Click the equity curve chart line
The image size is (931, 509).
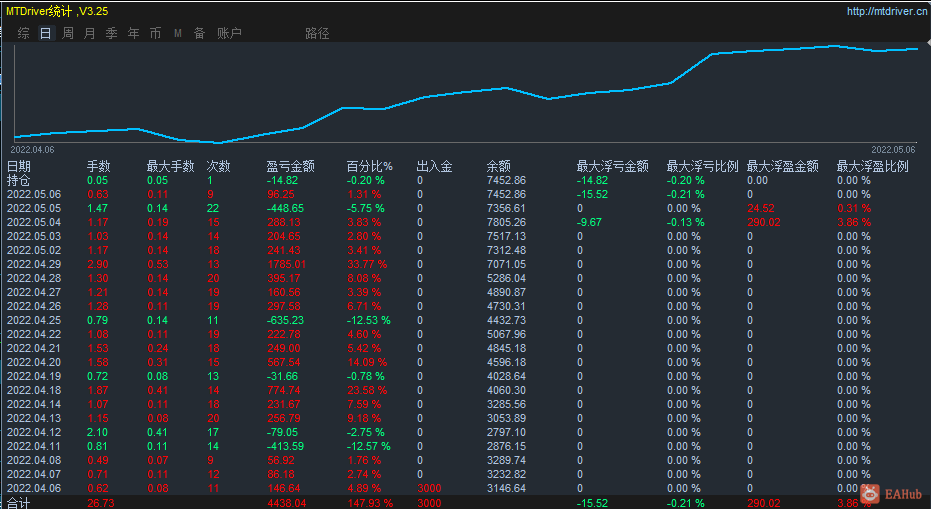[466, 94]
